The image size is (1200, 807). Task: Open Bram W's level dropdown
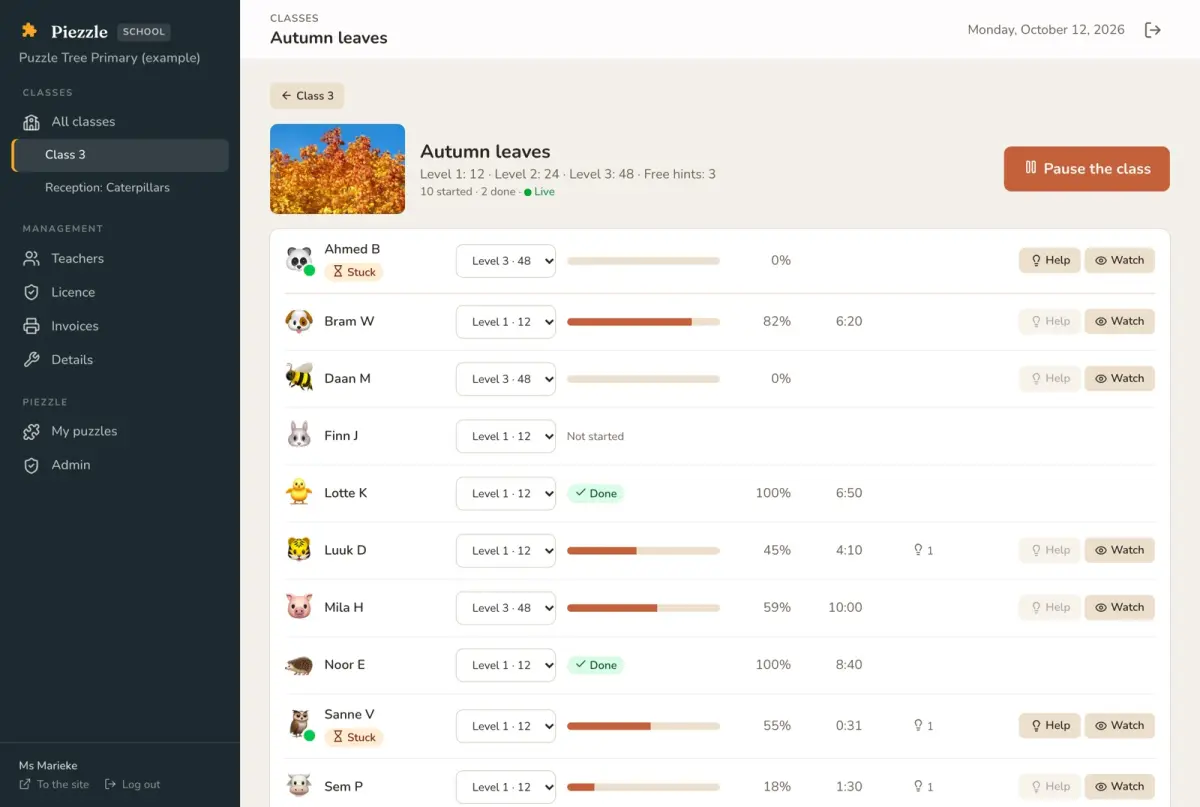pos(506,322)
